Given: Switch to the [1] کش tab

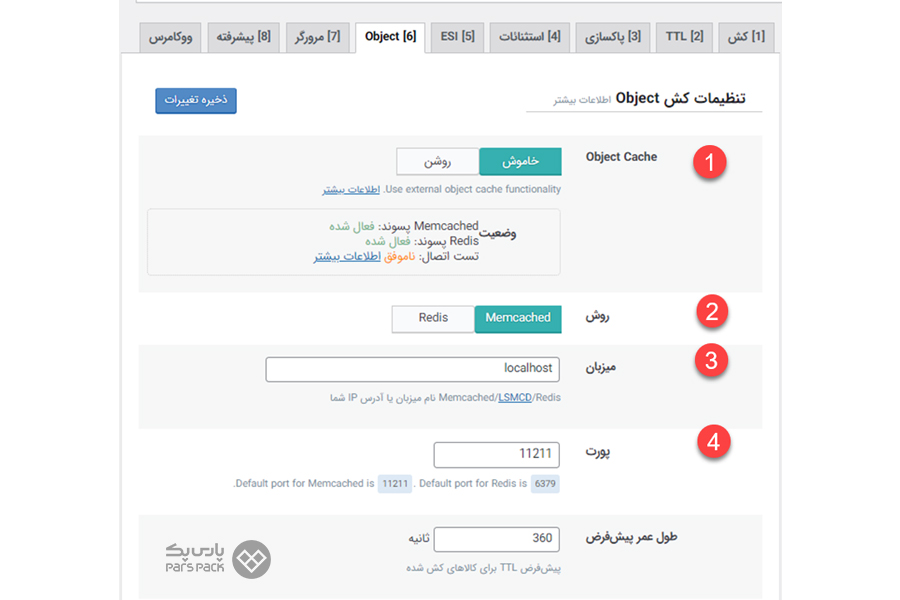Looking at the screenshot, I should (x=746, y=37).
